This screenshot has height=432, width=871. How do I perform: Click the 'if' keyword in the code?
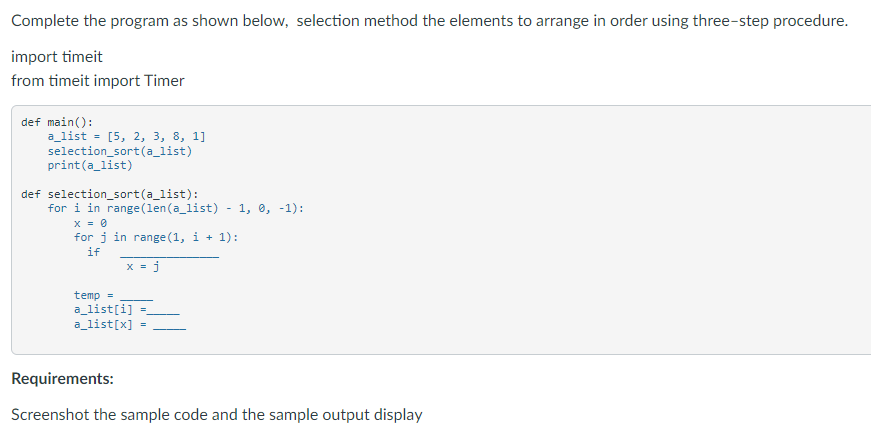[x=93, y=252]
